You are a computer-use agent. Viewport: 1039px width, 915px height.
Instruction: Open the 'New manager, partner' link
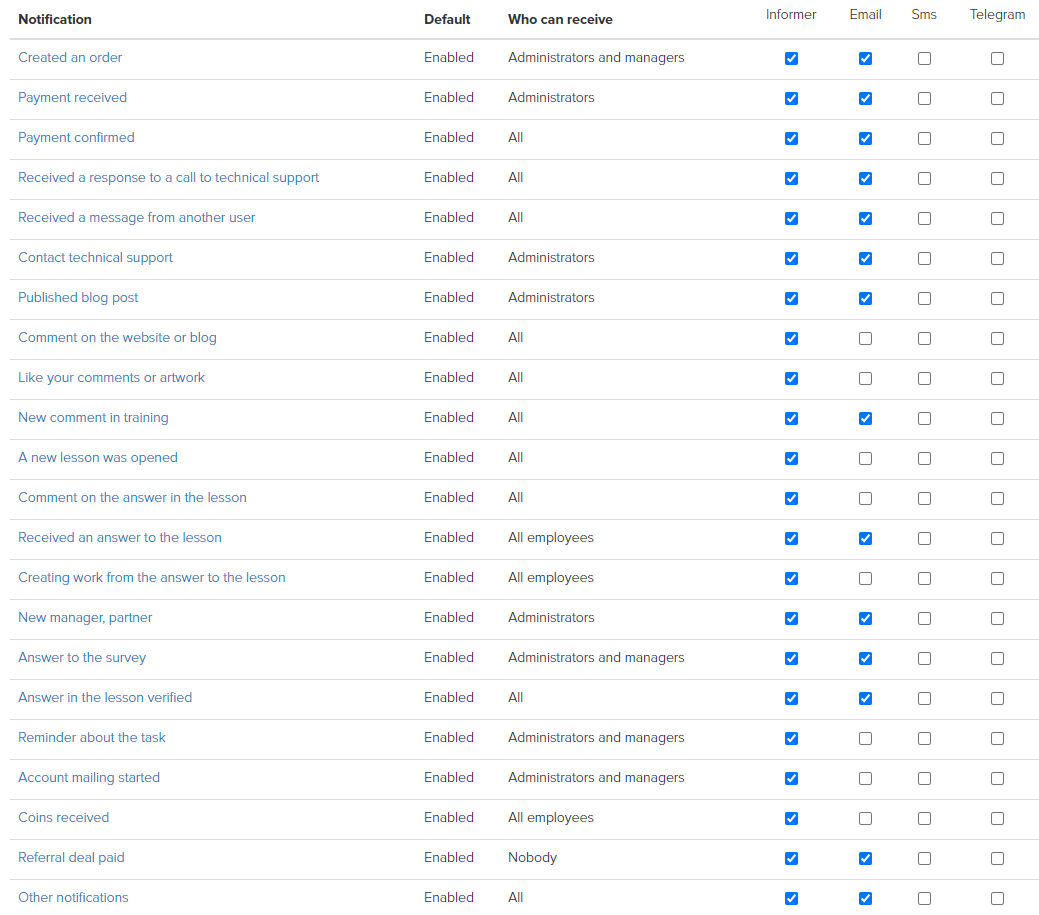(85, 618)
